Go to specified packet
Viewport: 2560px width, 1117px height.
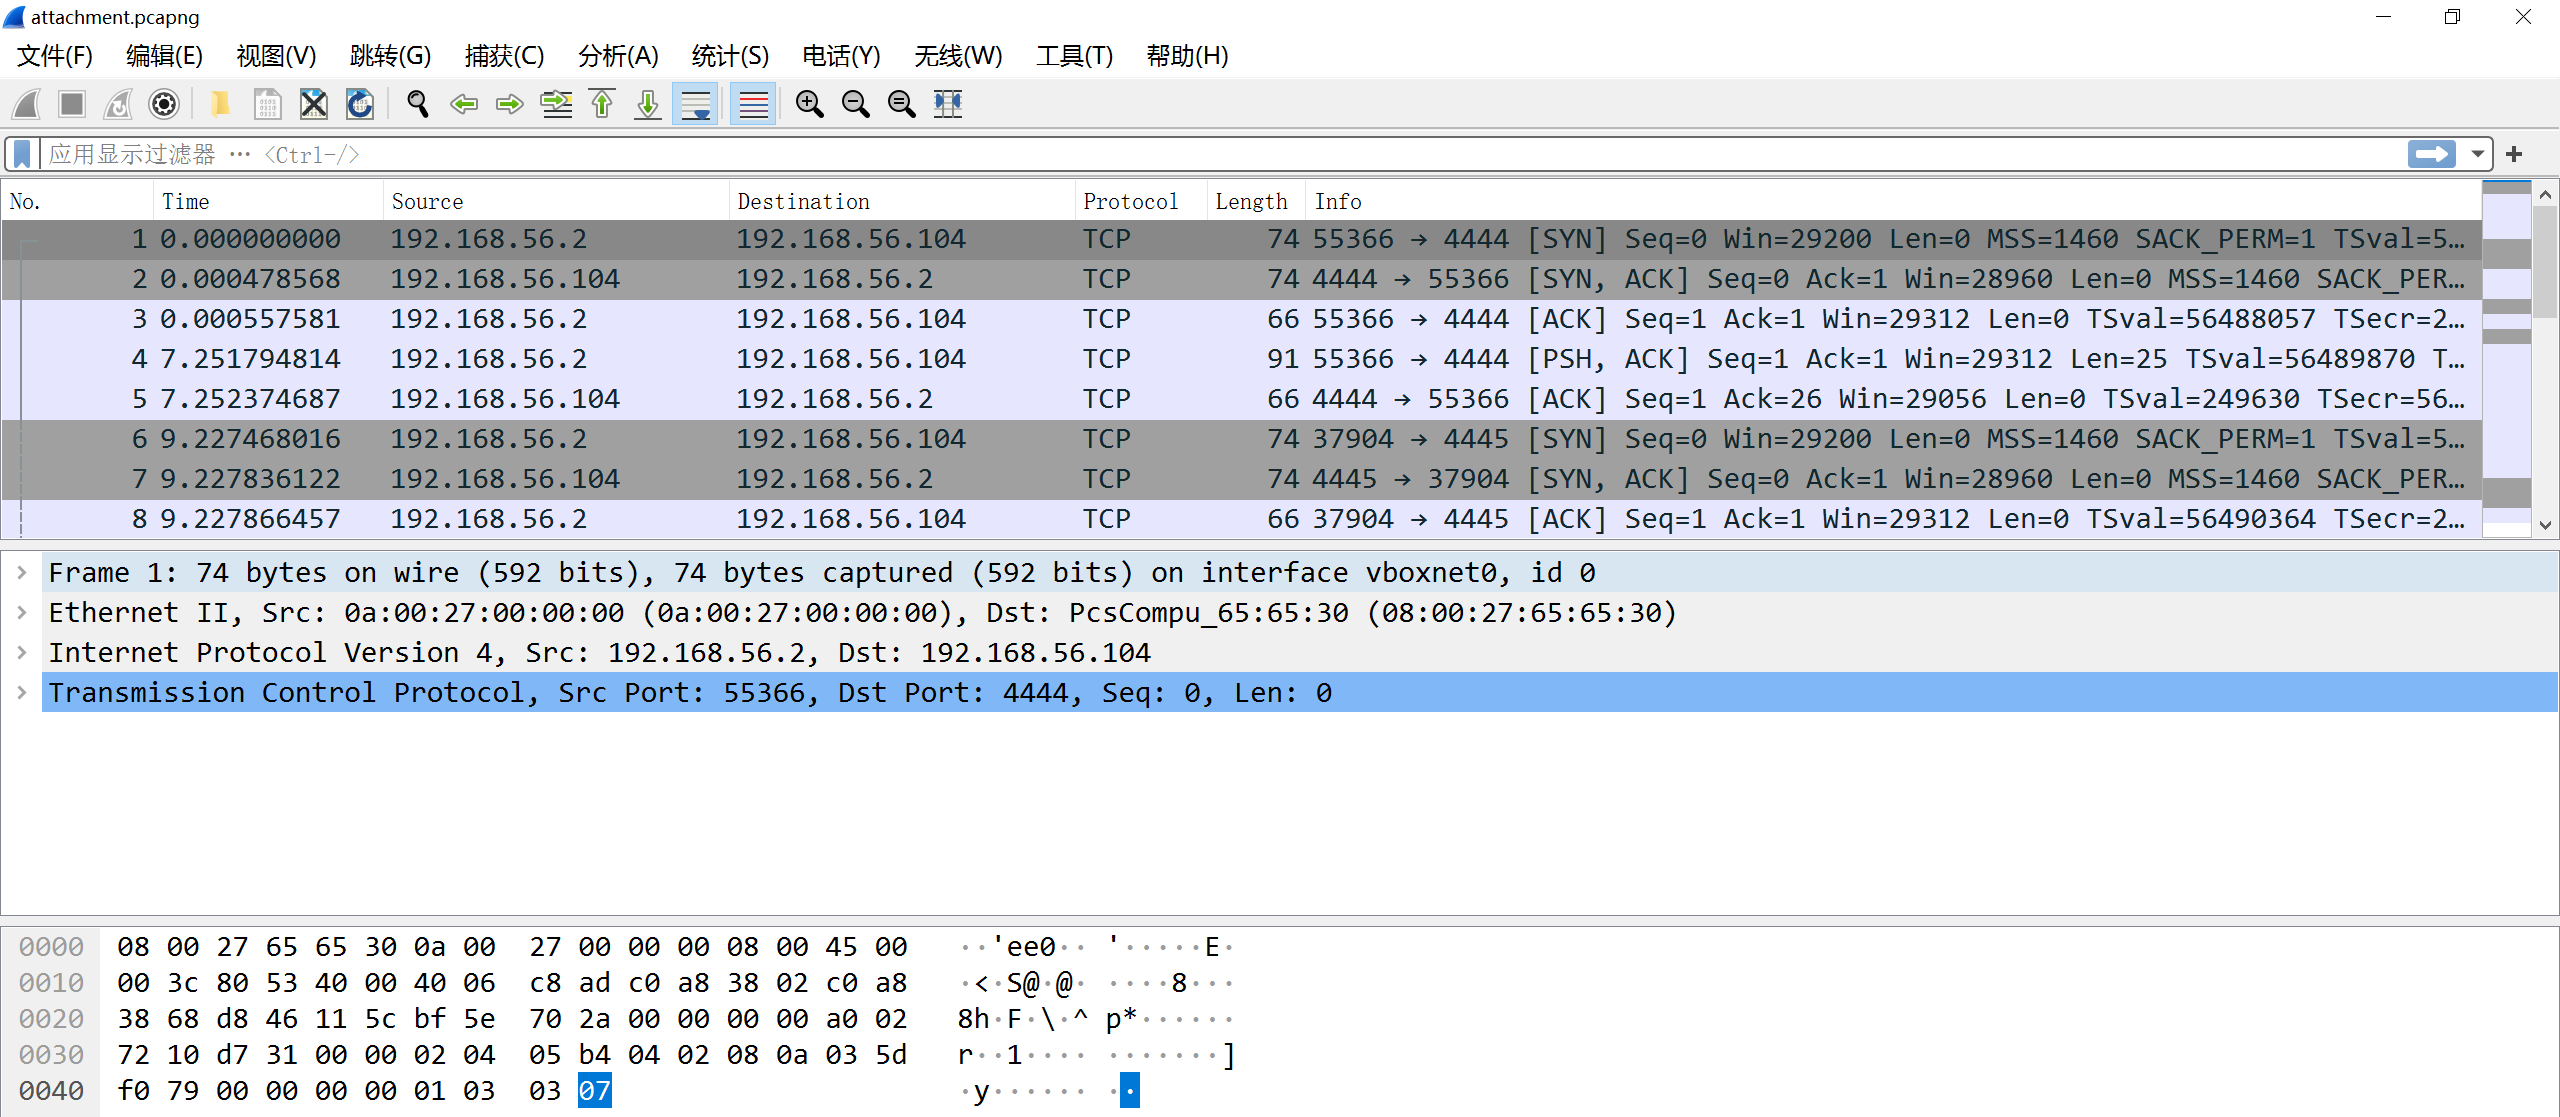click(x=556, y=104)
